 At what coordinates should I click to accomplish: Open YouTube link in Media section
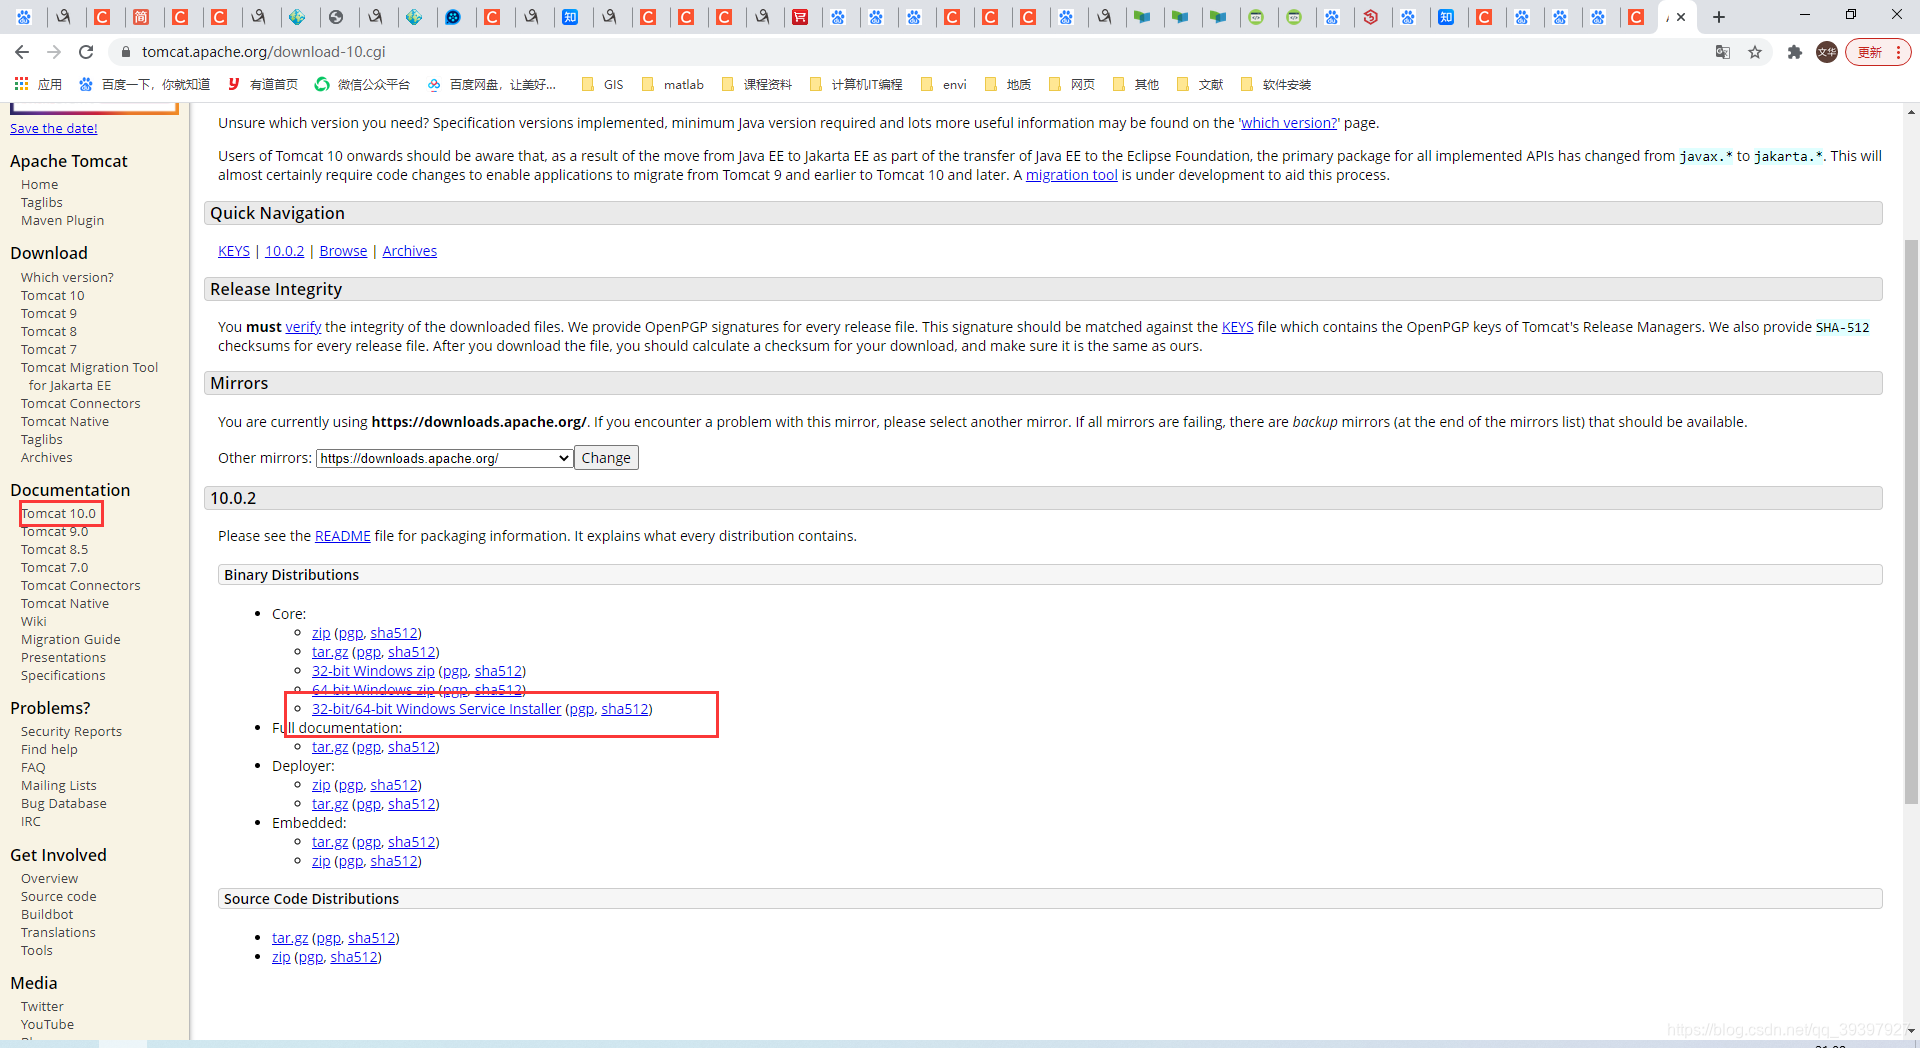pyautogui.click(x=47, y=1025)
